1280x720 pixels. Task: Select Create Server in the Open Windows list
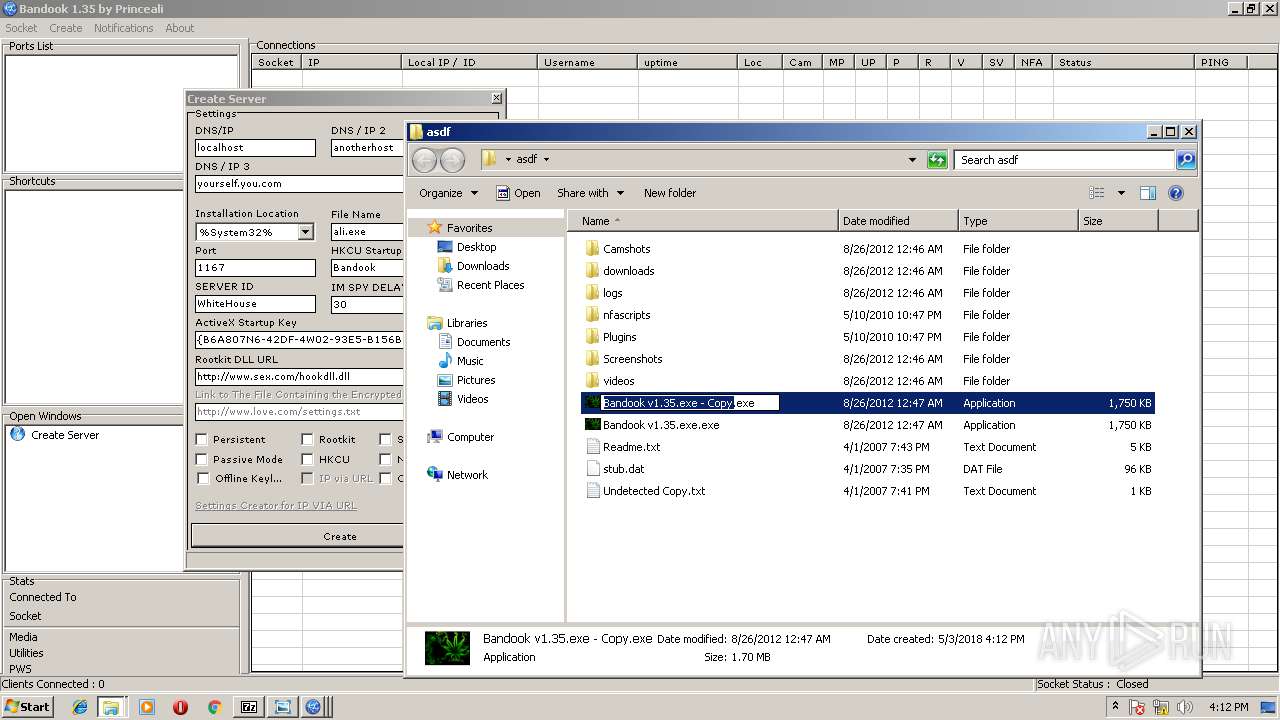pyautogui.click(x=65, y=435)
